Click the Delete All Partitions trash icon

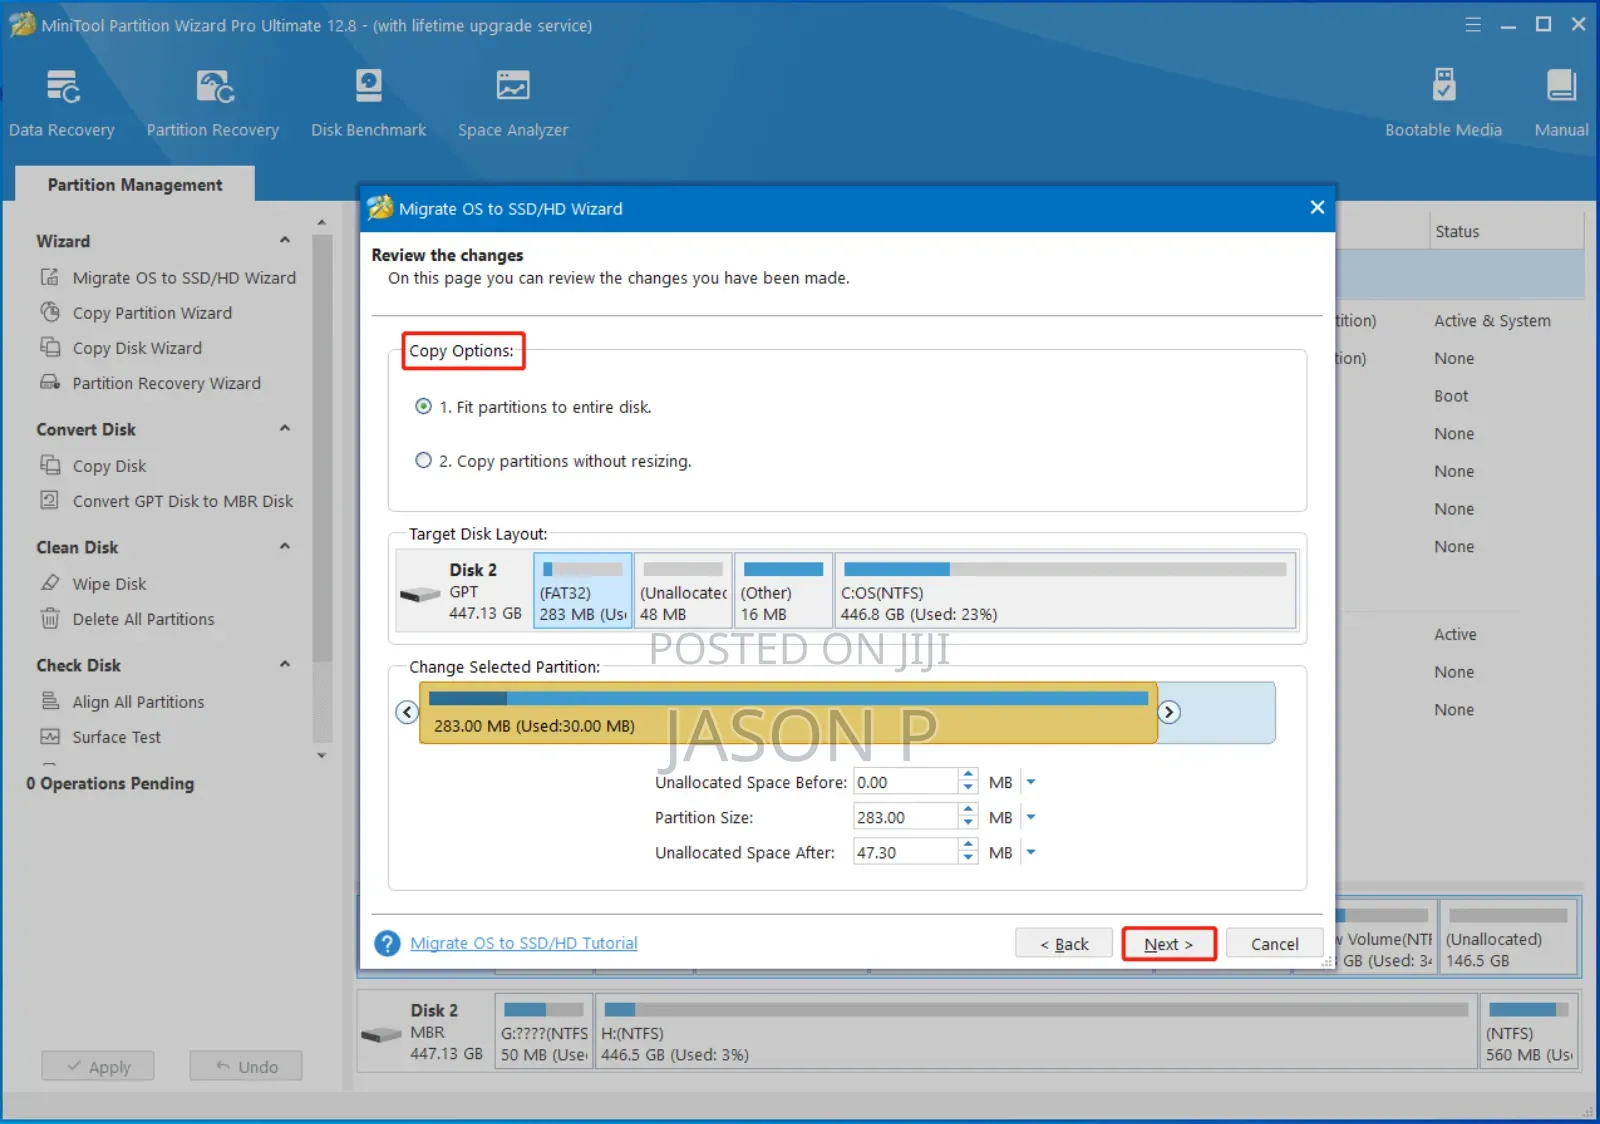click(49, 618)
